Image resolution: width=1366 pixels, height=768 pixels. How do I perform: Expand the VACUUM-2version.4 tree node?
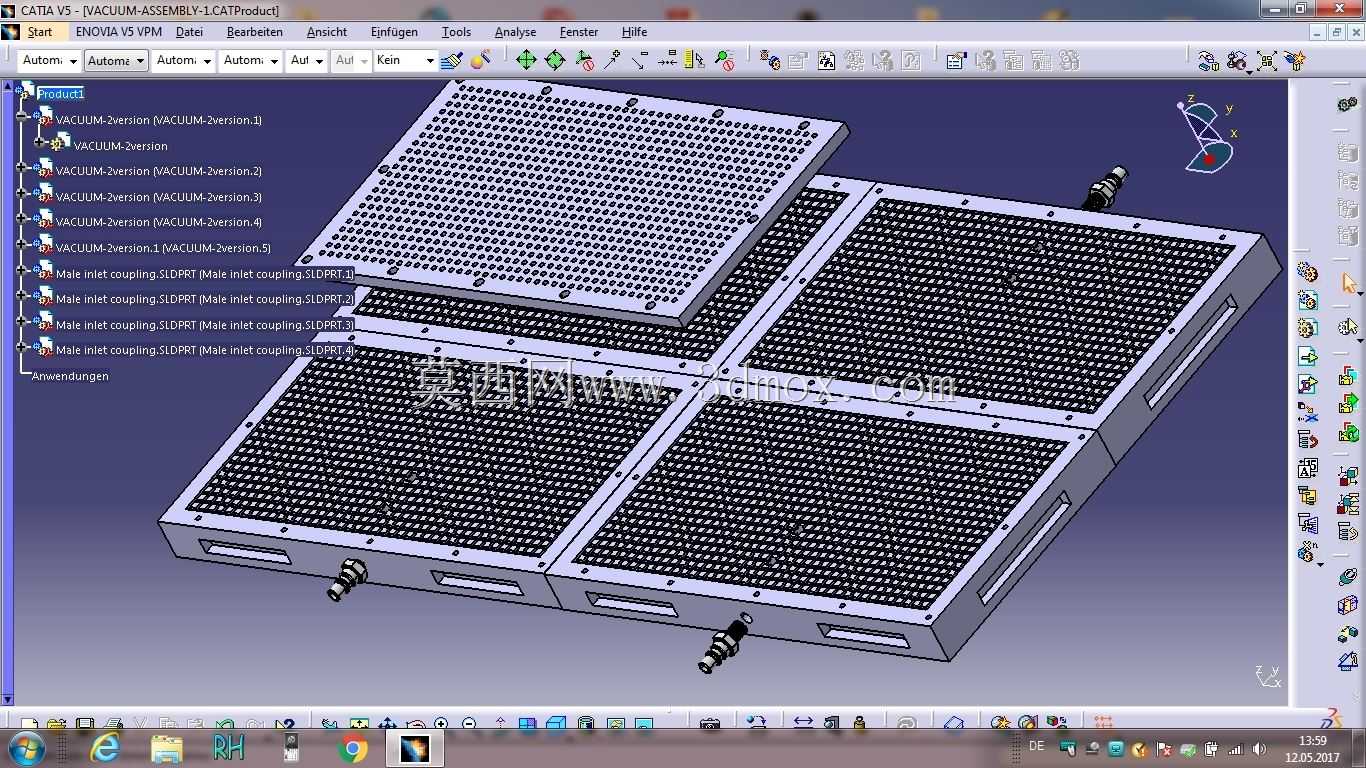(22, 219)
